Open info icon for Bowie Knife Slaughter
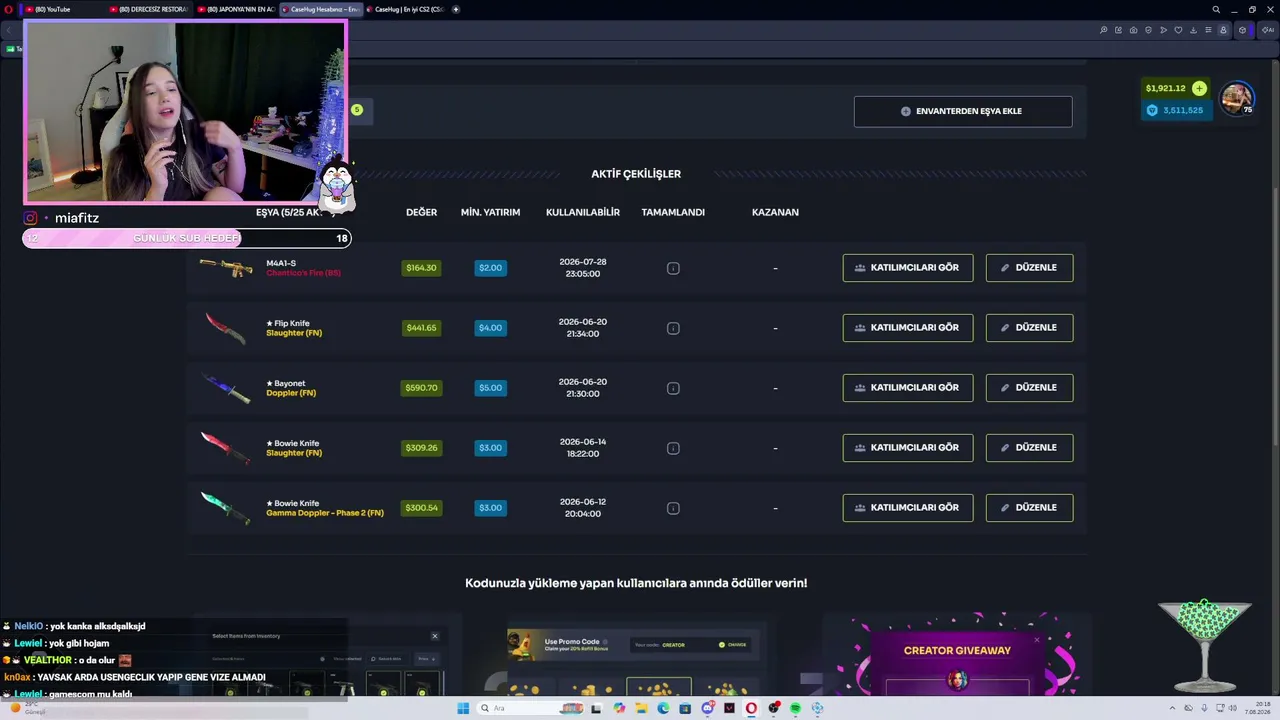Viewport: 1280px width, 720px height. (x=673, y=448)
